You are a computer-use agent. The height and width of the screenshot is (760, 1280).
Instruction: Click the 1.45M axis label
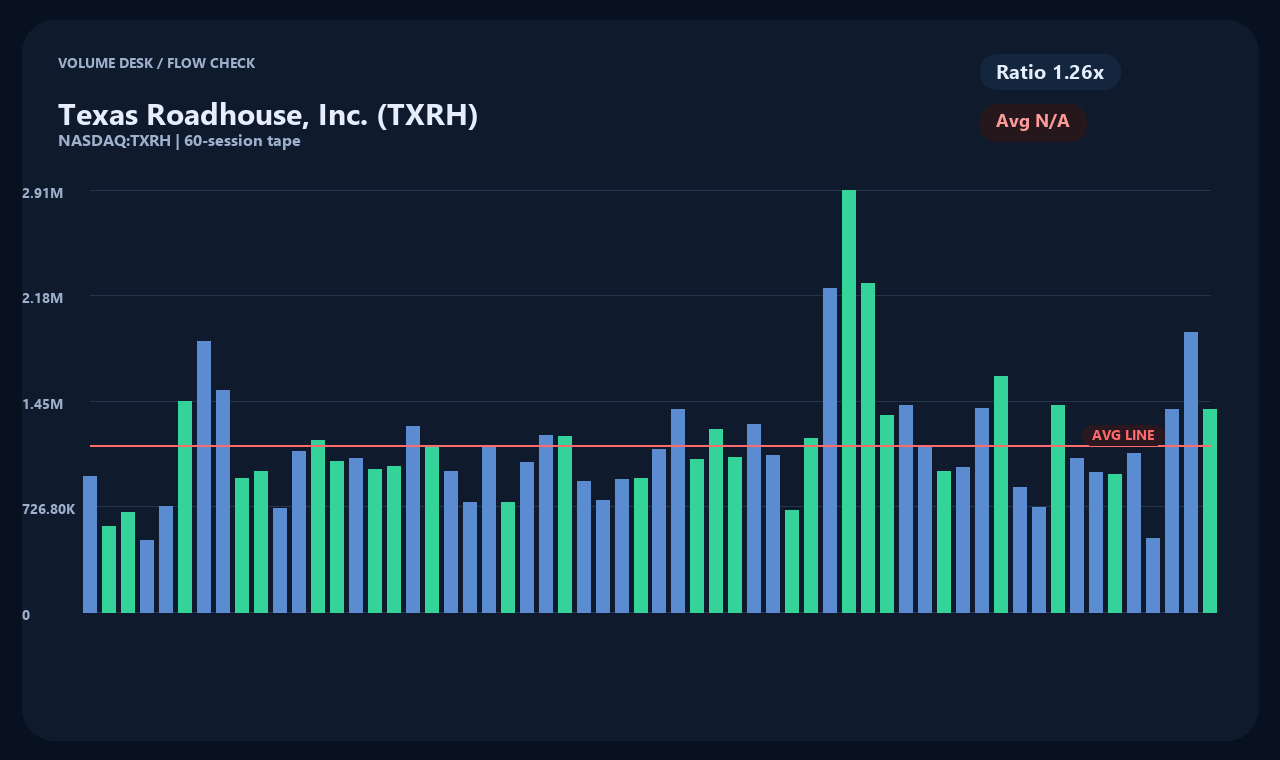pos(43,404)
